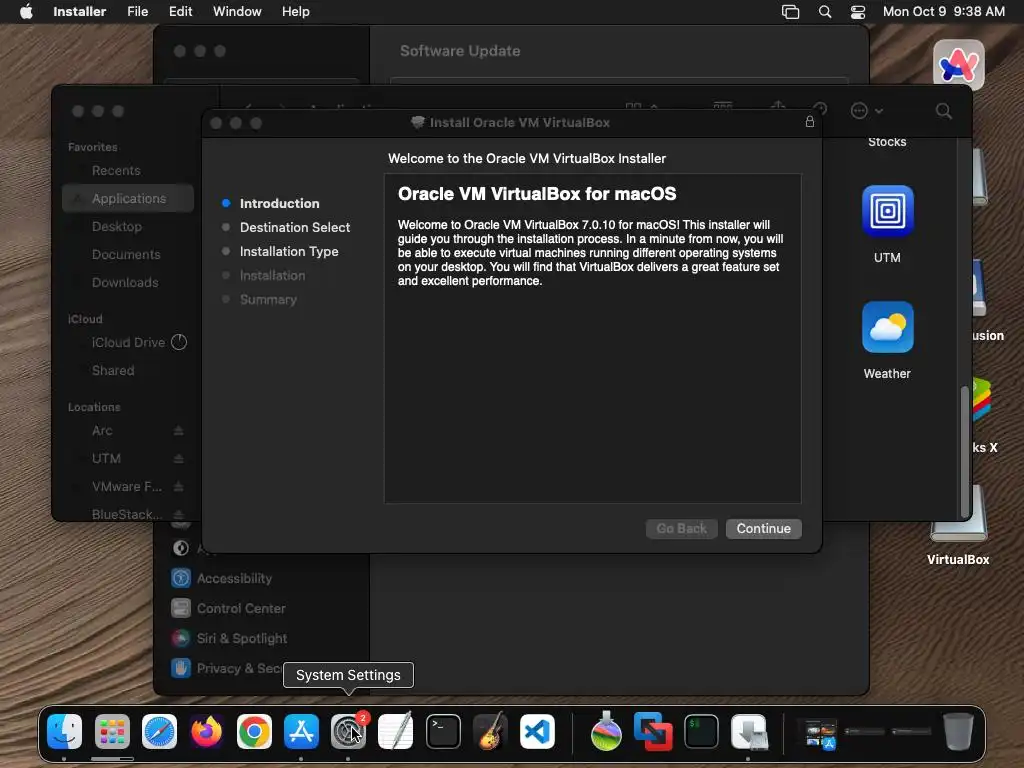The image size is (1024, 768).
Task: Open Control Center from menu bar
Action: 857,12
